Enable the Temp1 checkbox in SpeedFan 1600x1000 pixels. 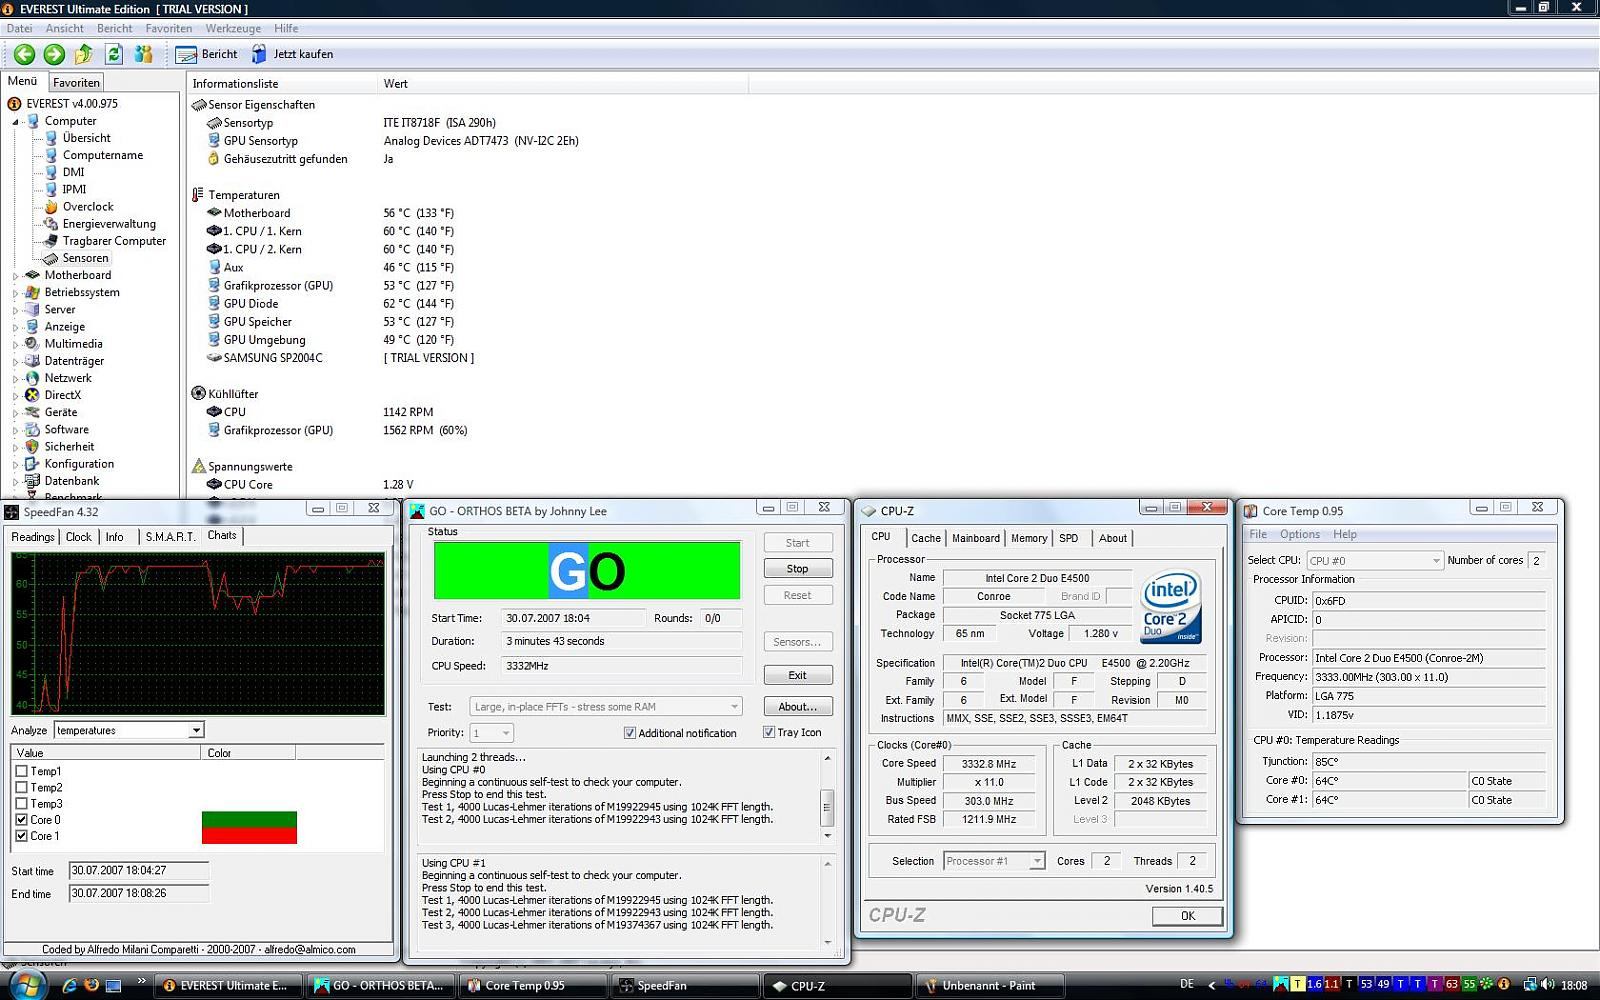click(x=21, y=771)
